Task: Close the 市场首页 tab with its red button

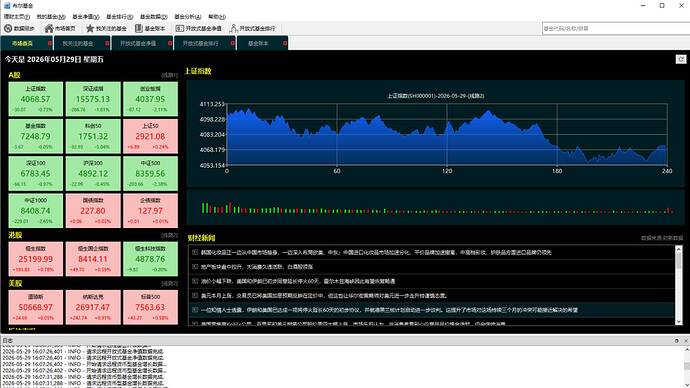Action: pyautogui.click(x=49, y=43)
